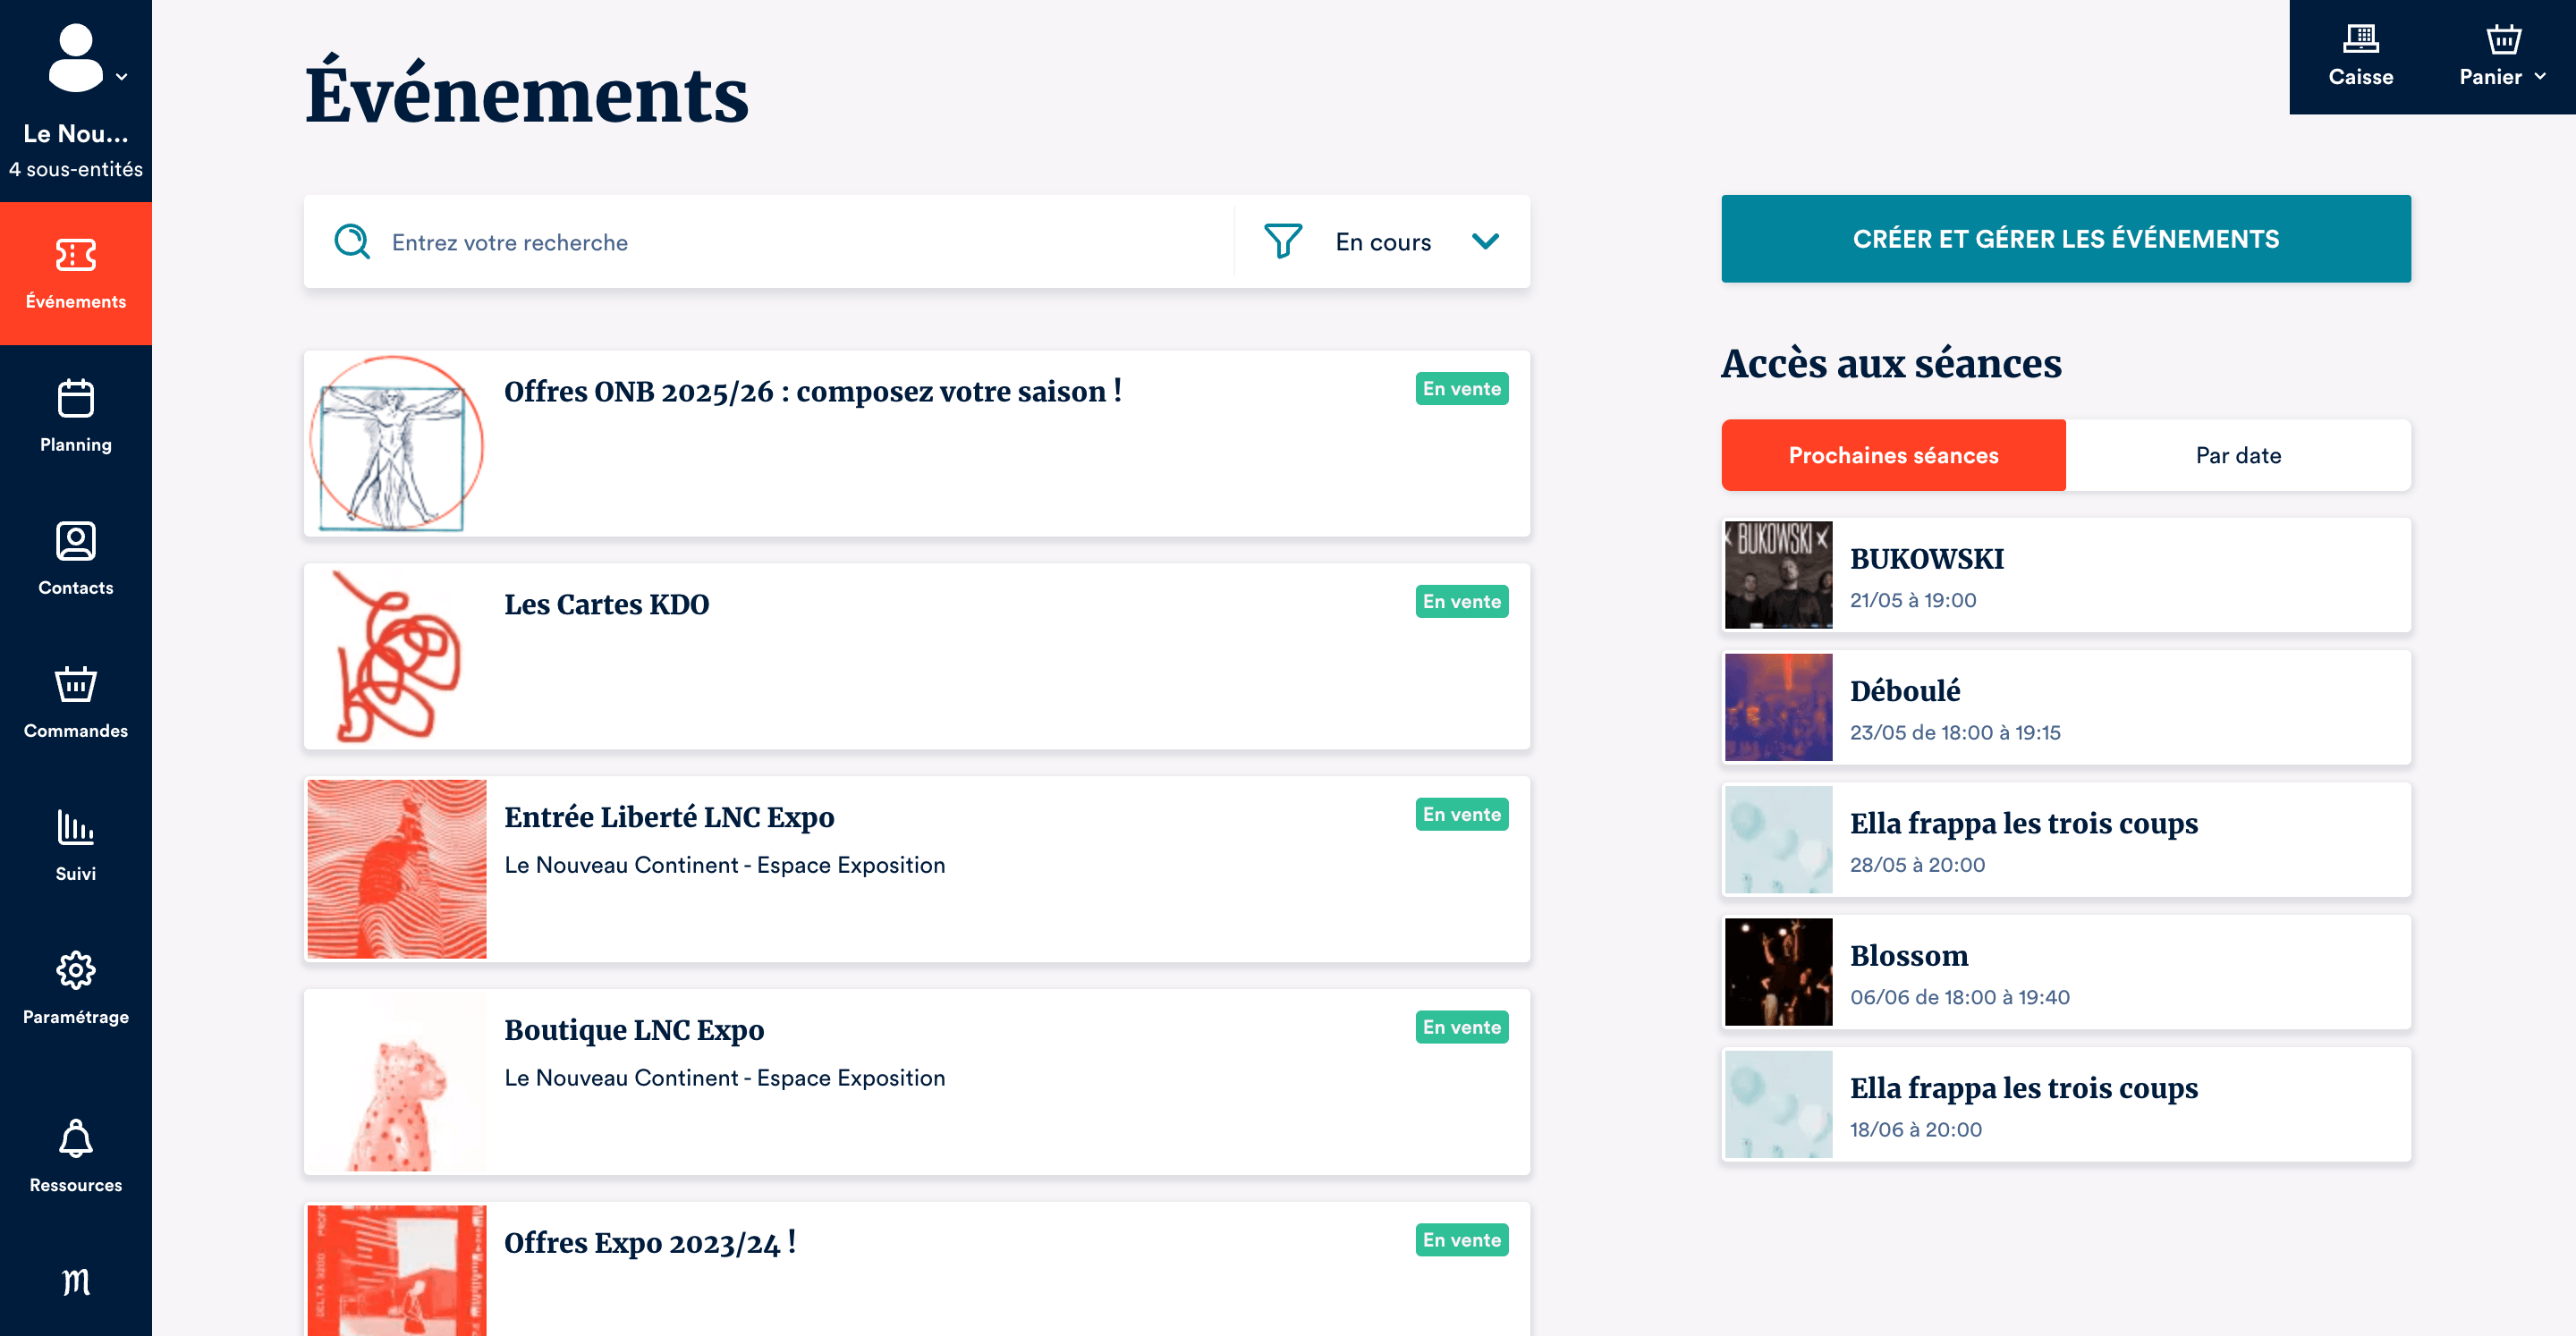The width and height of the screenshot is (2576, 1336).
Task: Switch to the Par date tab
Action: [x=2238, y=456]
